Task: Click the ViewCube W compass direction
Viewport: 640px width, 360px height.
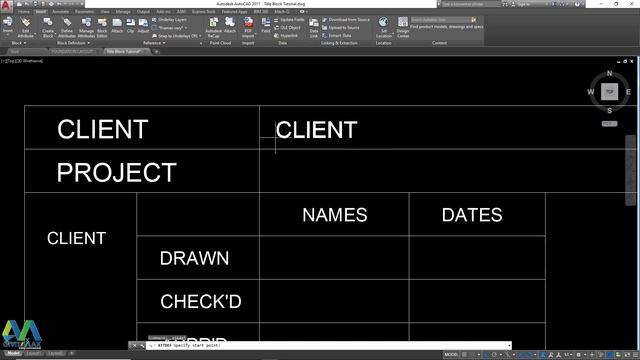Action: pos(591,92)
